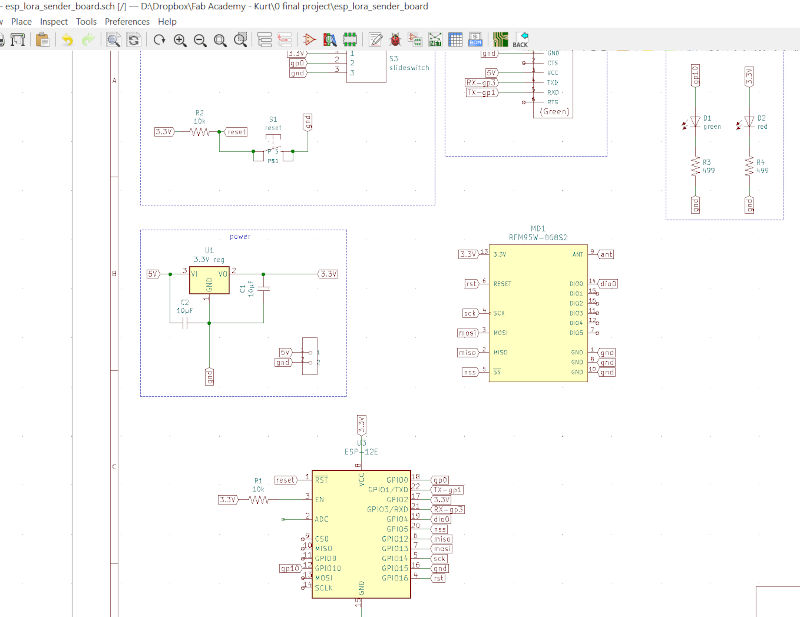Click the Leave sheet icon

pyautogui.click(x=285, y=40)
